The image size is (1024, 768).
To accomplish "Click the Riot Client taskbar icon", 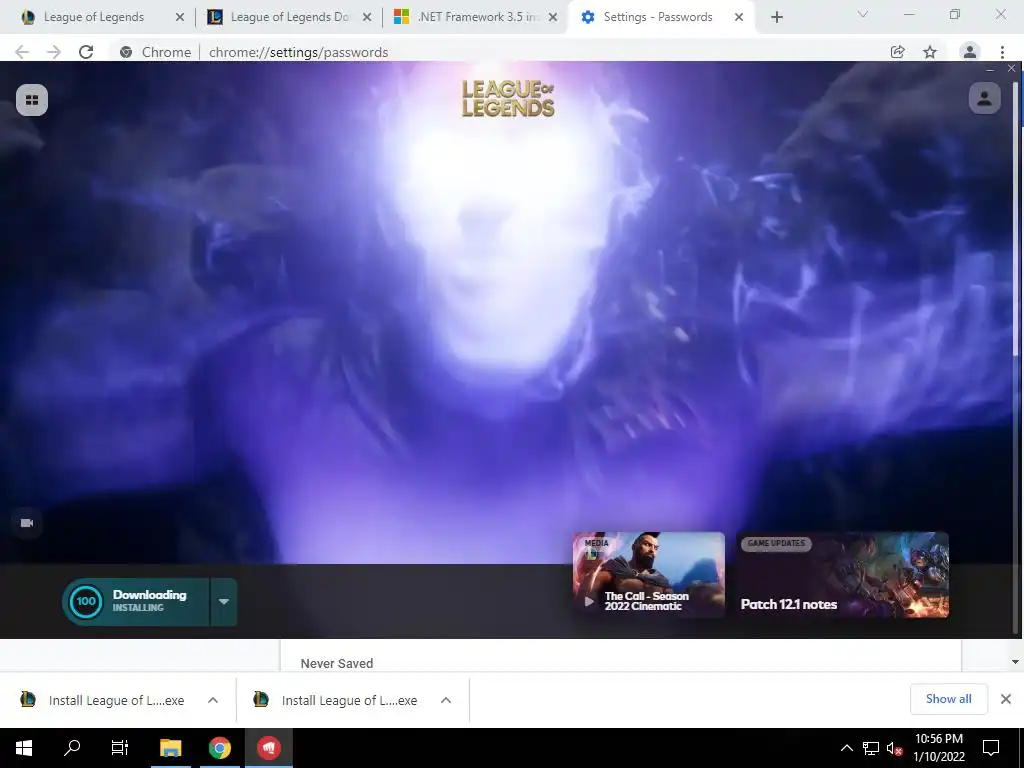I will 268,748.
